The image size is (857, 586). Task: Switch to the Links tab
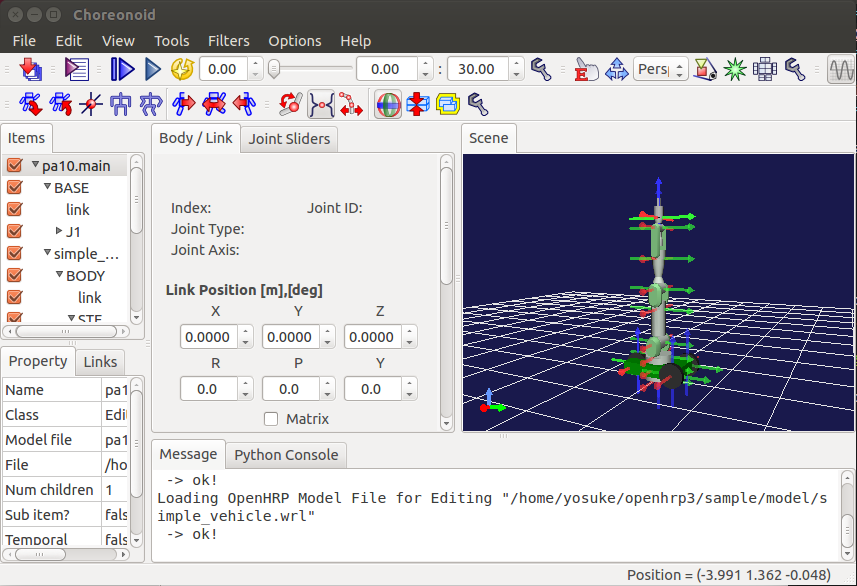pyautogui.click(x=100, y=362)
